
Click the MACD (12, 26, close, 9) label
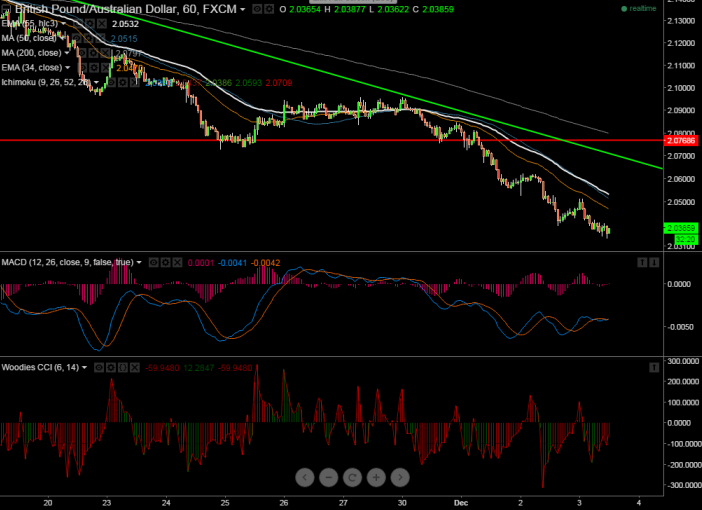pyautogui.click(x=67, y=262)
